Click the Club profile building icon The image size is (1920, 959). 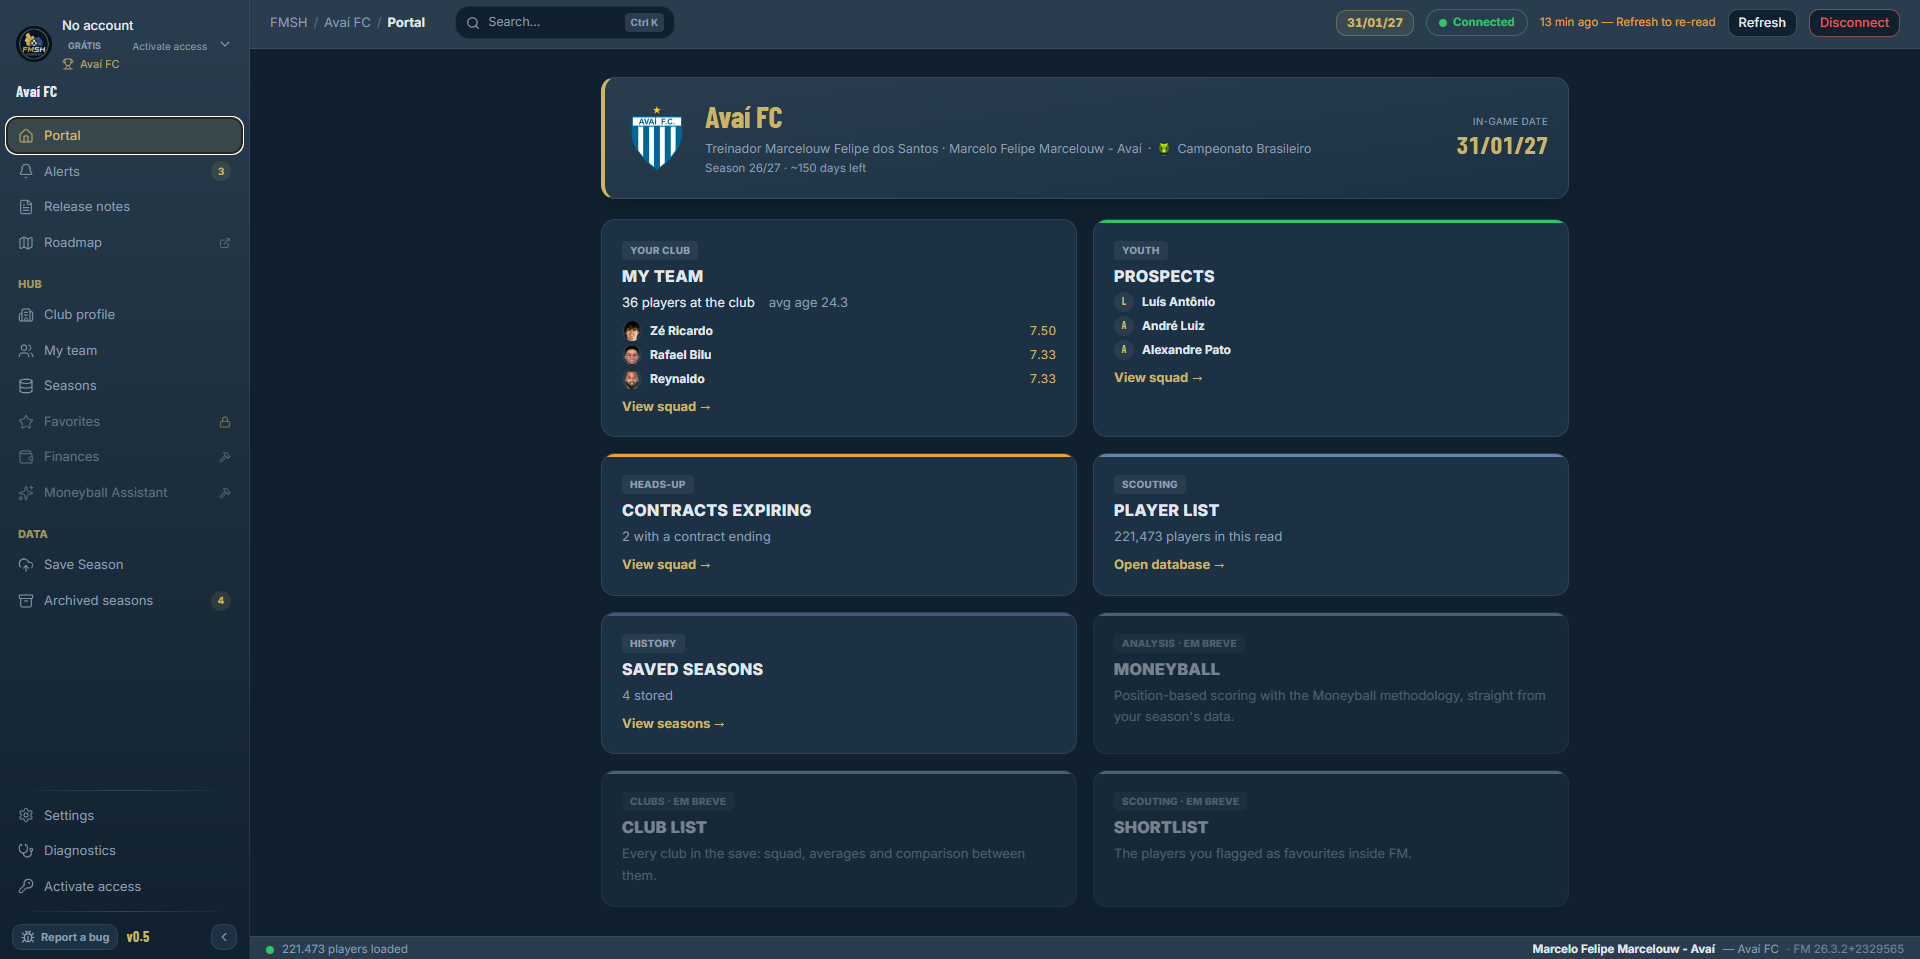click(26, 315)
